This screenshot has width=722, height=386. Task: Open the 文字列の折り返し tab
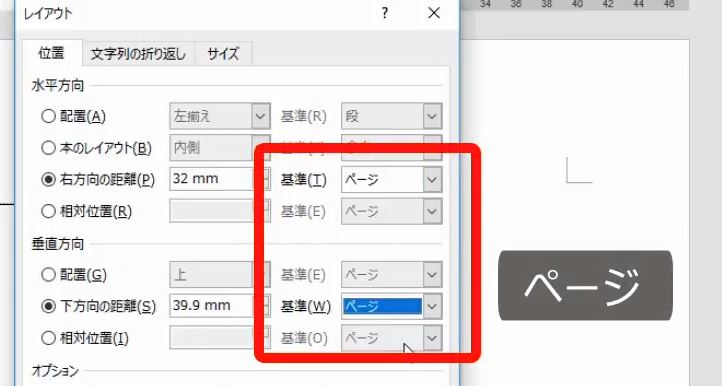pos(138,54)
